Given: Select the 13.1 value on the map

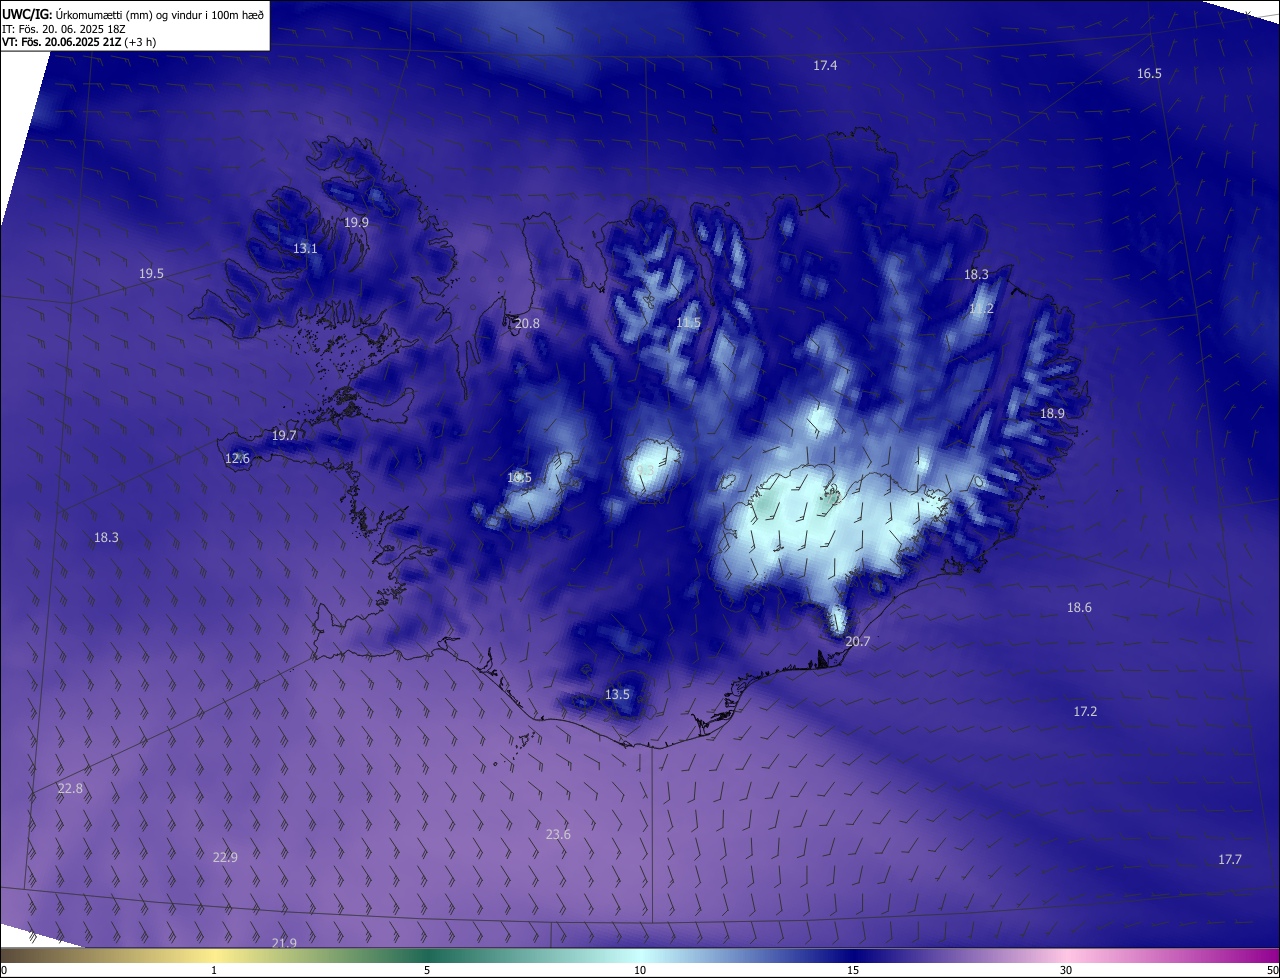Looking at the screenshot, I should point(305,249).
